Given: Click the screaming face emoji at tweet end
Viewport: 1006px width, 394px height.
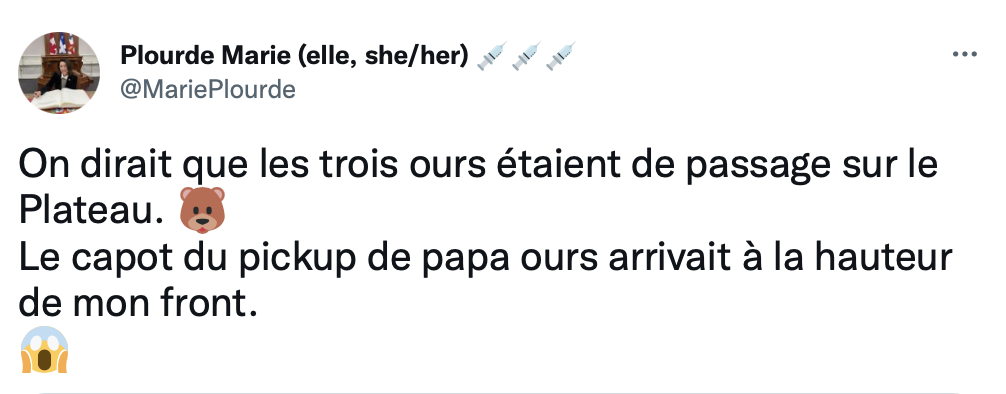Looking at the screenshot, I should [44, 350].
